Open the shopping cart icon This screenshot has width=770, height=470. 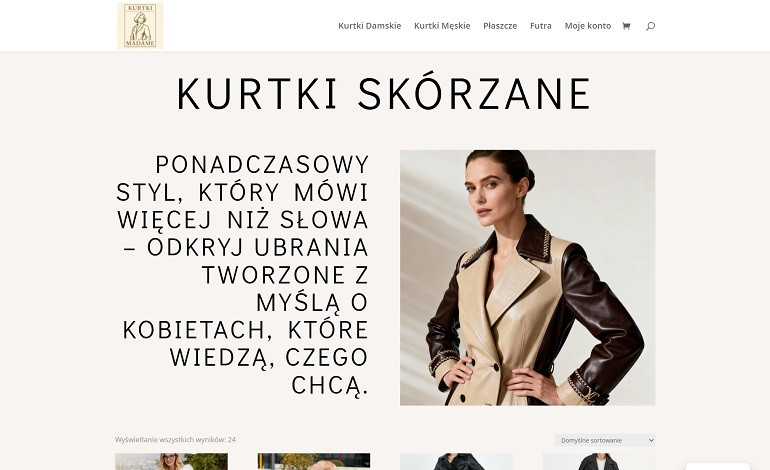(x=626, y=26)
